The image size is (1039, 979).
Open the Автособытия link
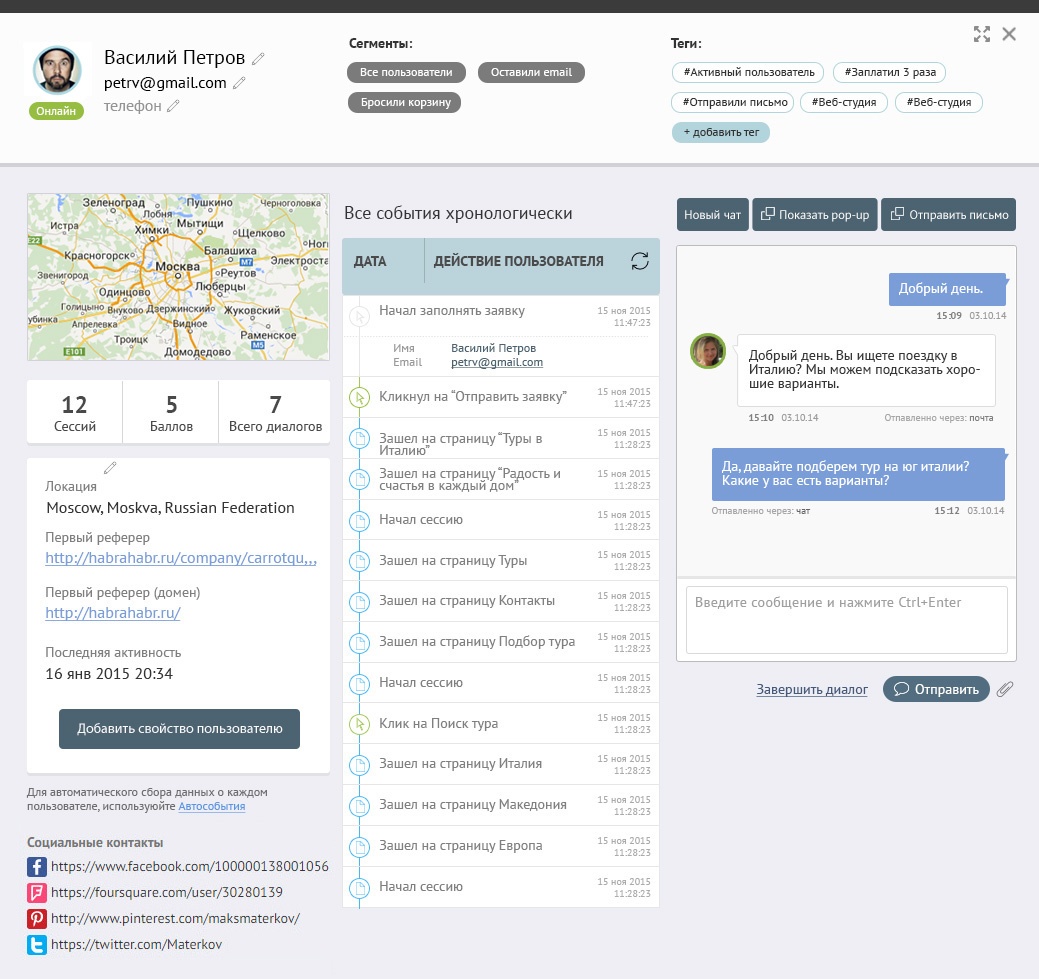tap(211, 807)
